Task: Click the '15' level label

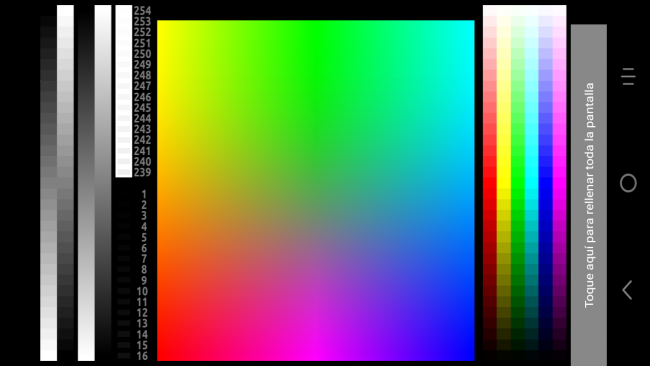Action: pos(142,345)
